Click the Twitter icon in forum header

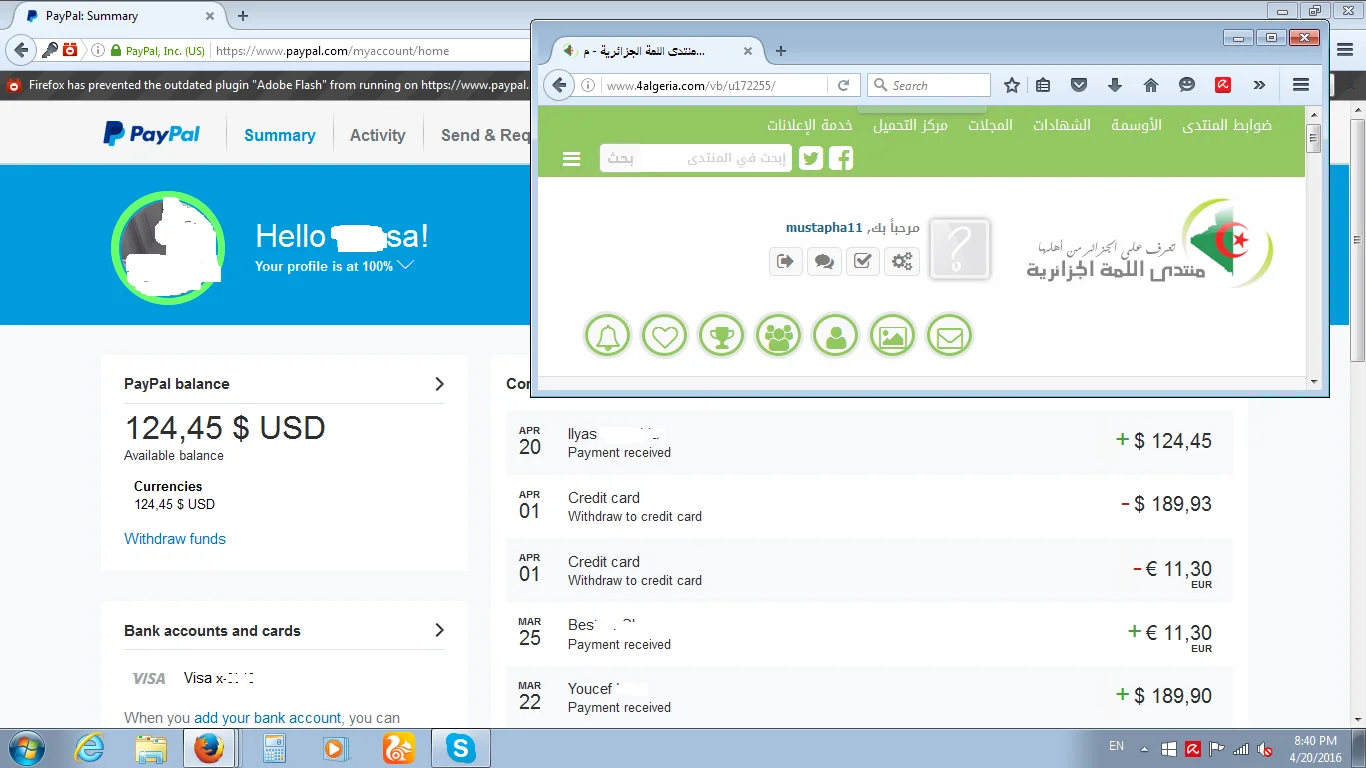pyautogui.click(x=811, y=158)
